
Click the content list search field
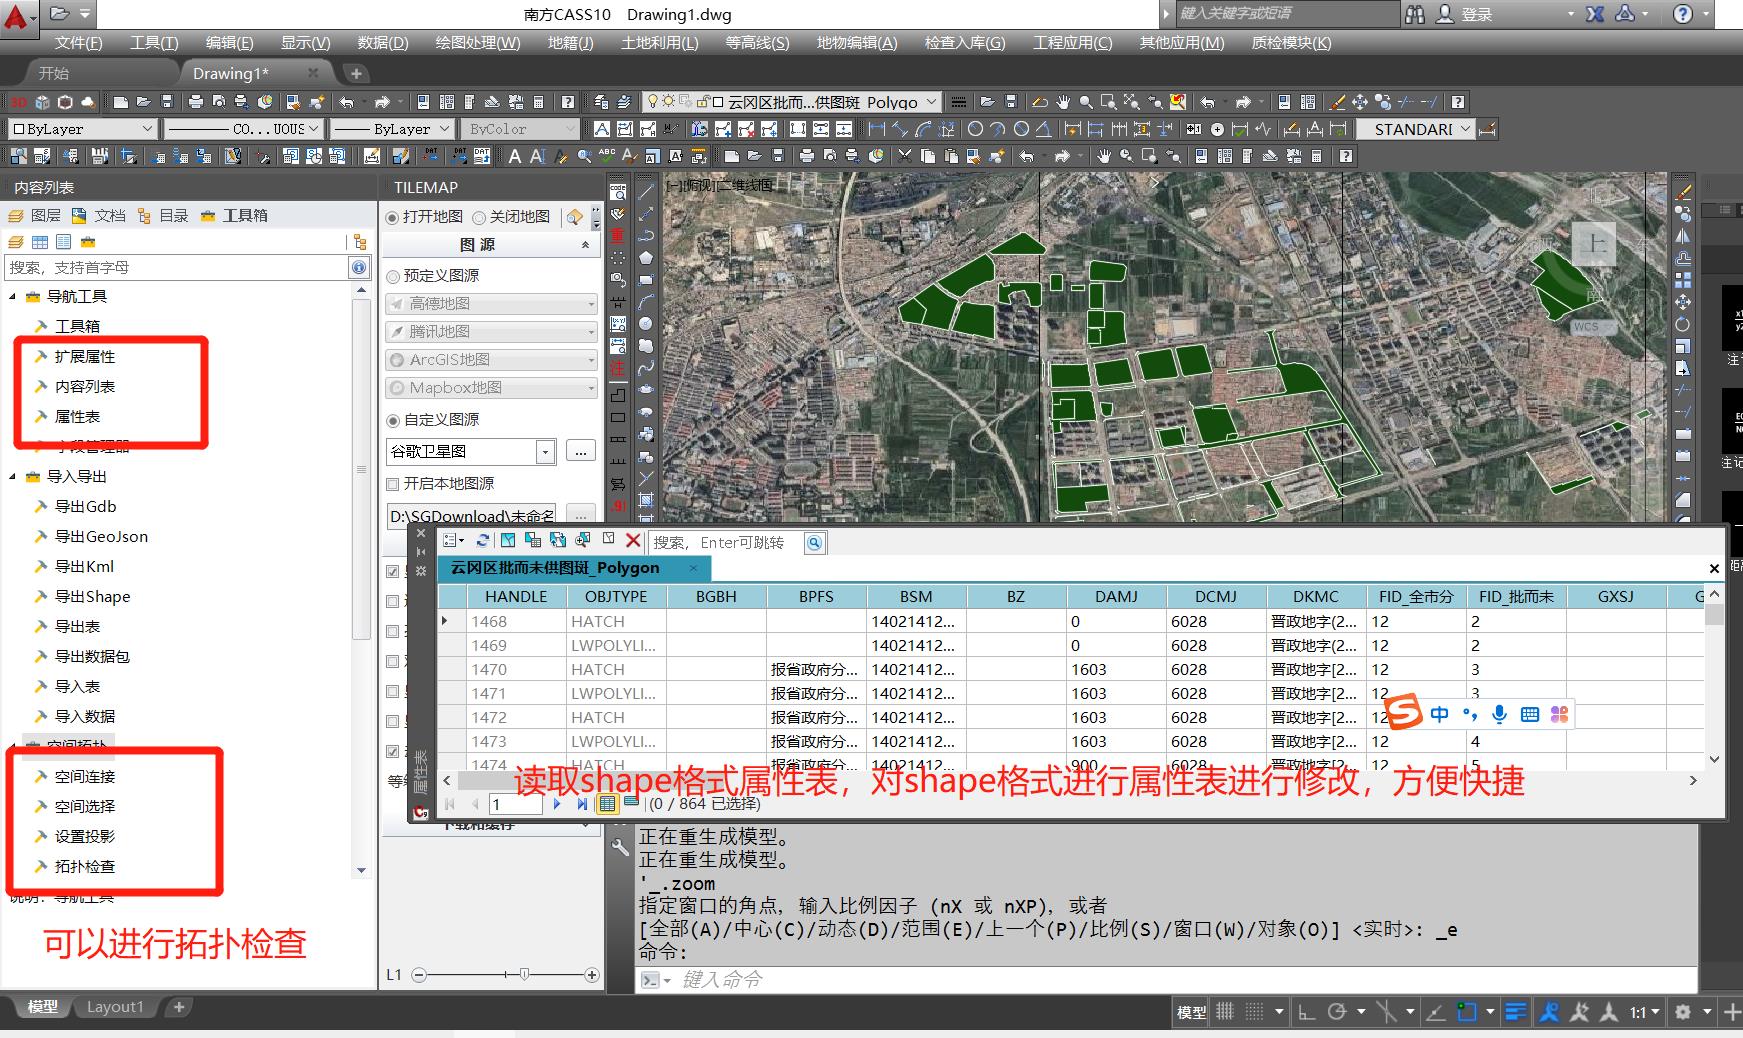[176, 267]
